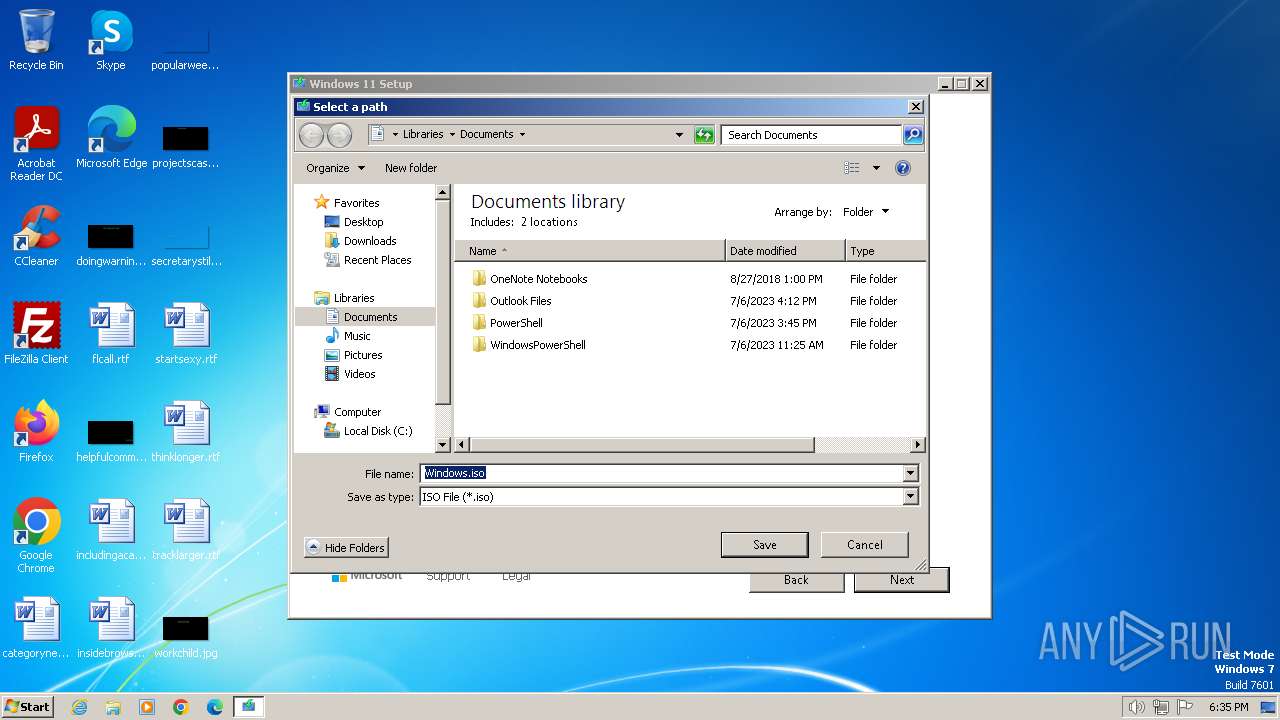Expand the Libraries breadcrumb arrow
1280x720 pixels.
click(x=452, y=135)
